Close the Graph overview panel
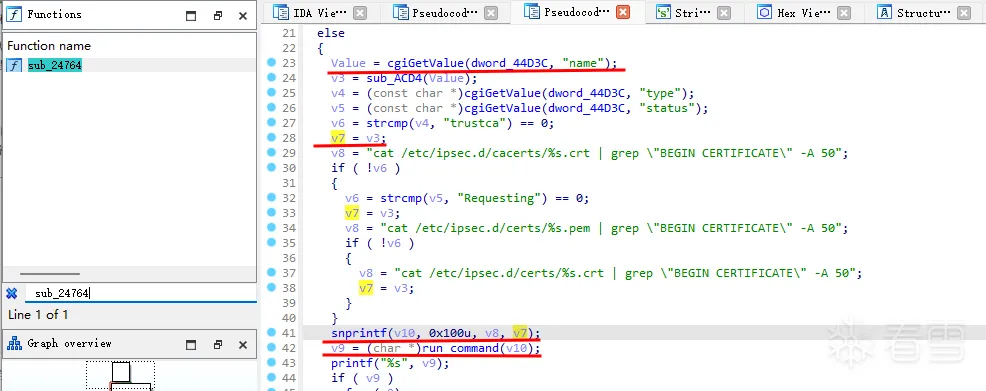The image size is (986, 391). click(243, 344)
